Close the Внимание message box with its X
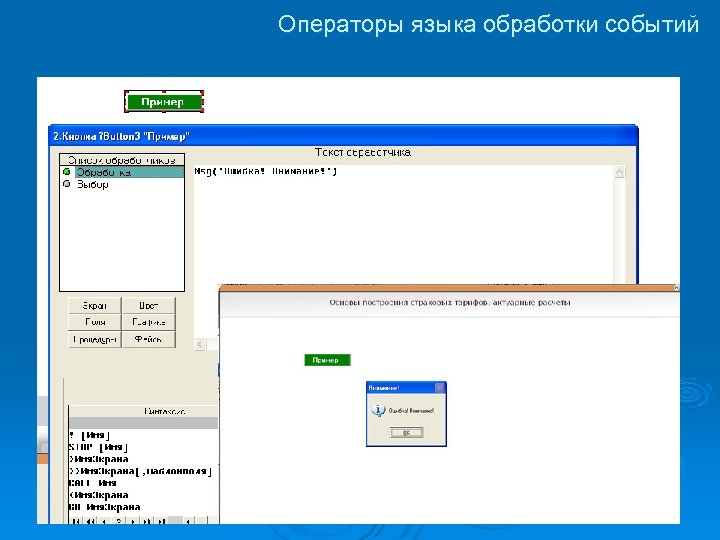 point(439,388)
